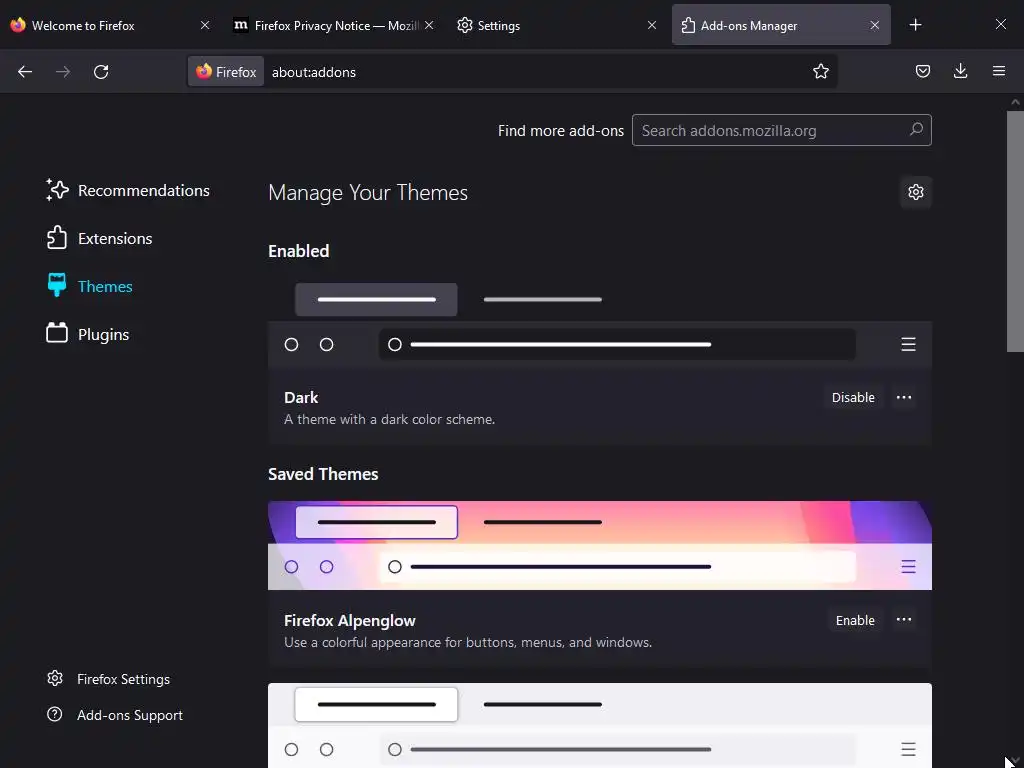
Task: Focus the Search addons.mozilla.org field
Action: tap(782, 130)
